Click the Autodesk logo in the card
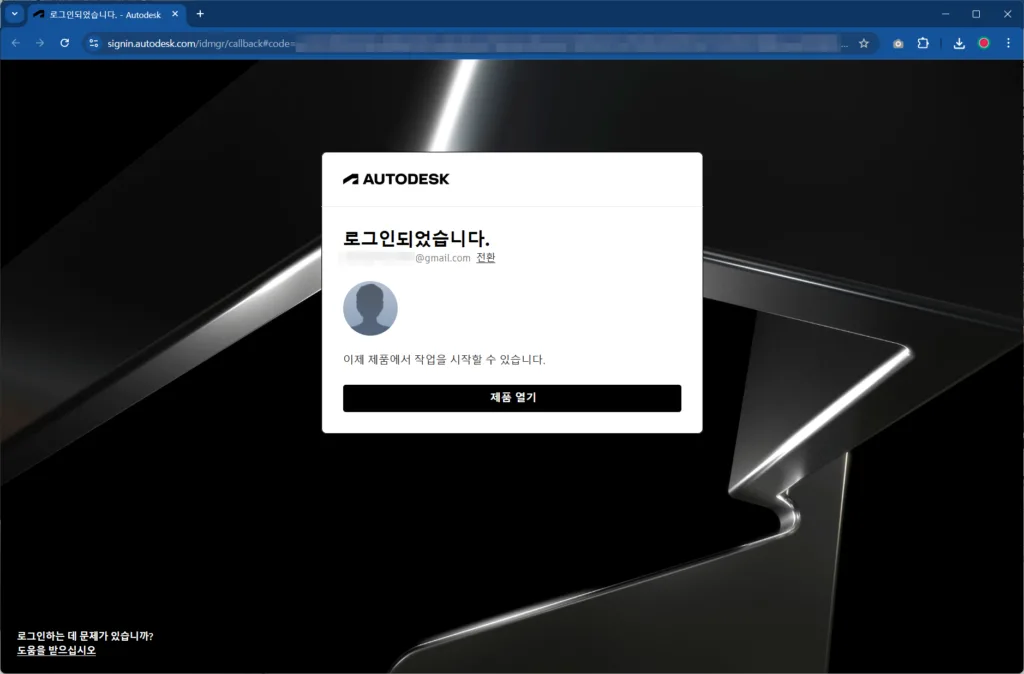This screenshot has height=674, width=1024. [396, 179]
